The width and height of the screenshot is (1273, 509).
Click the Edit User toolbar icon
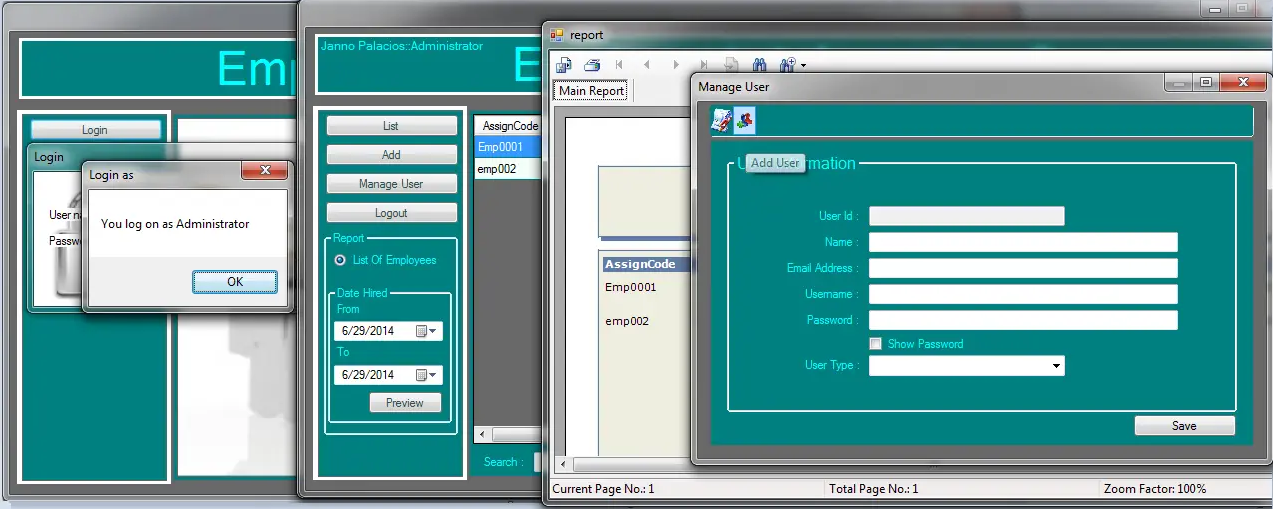tap(721, 121)
